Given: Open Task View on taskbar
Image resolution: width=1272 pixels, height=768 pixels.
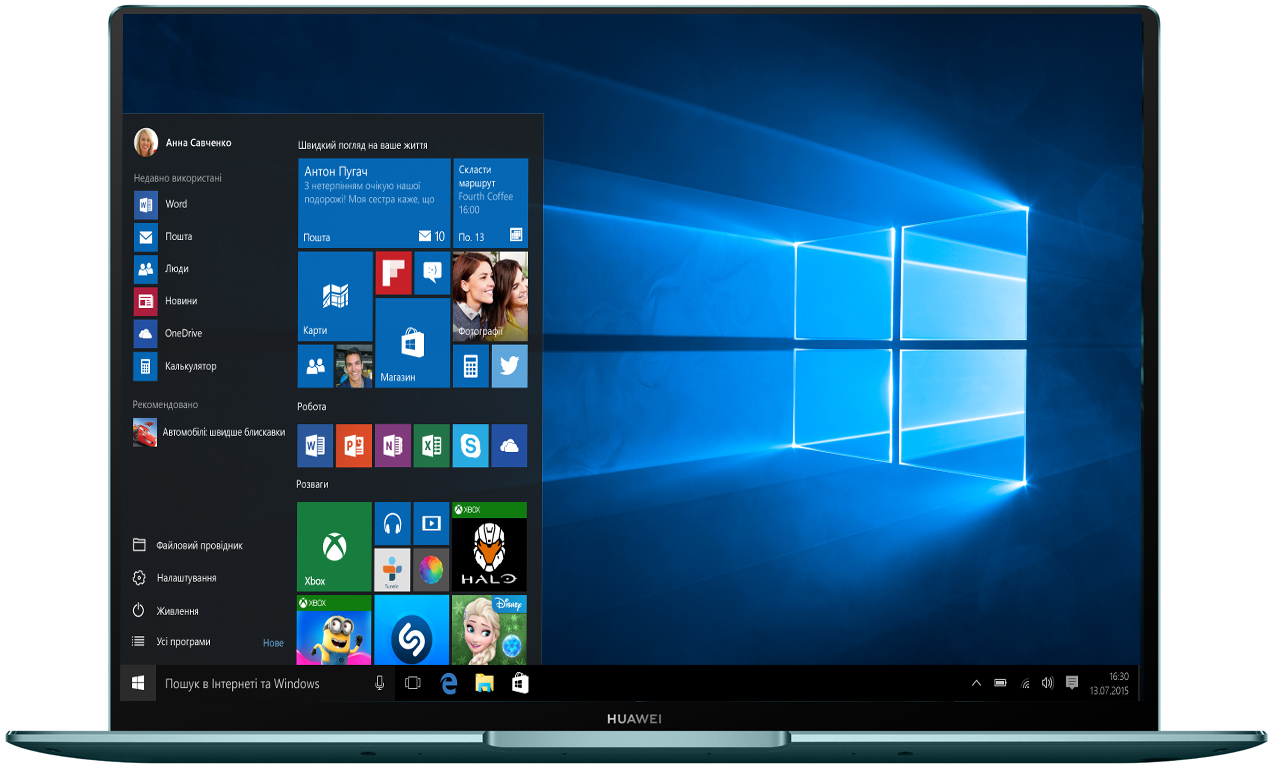Looking at the screenshot, I should coord(413,683).
